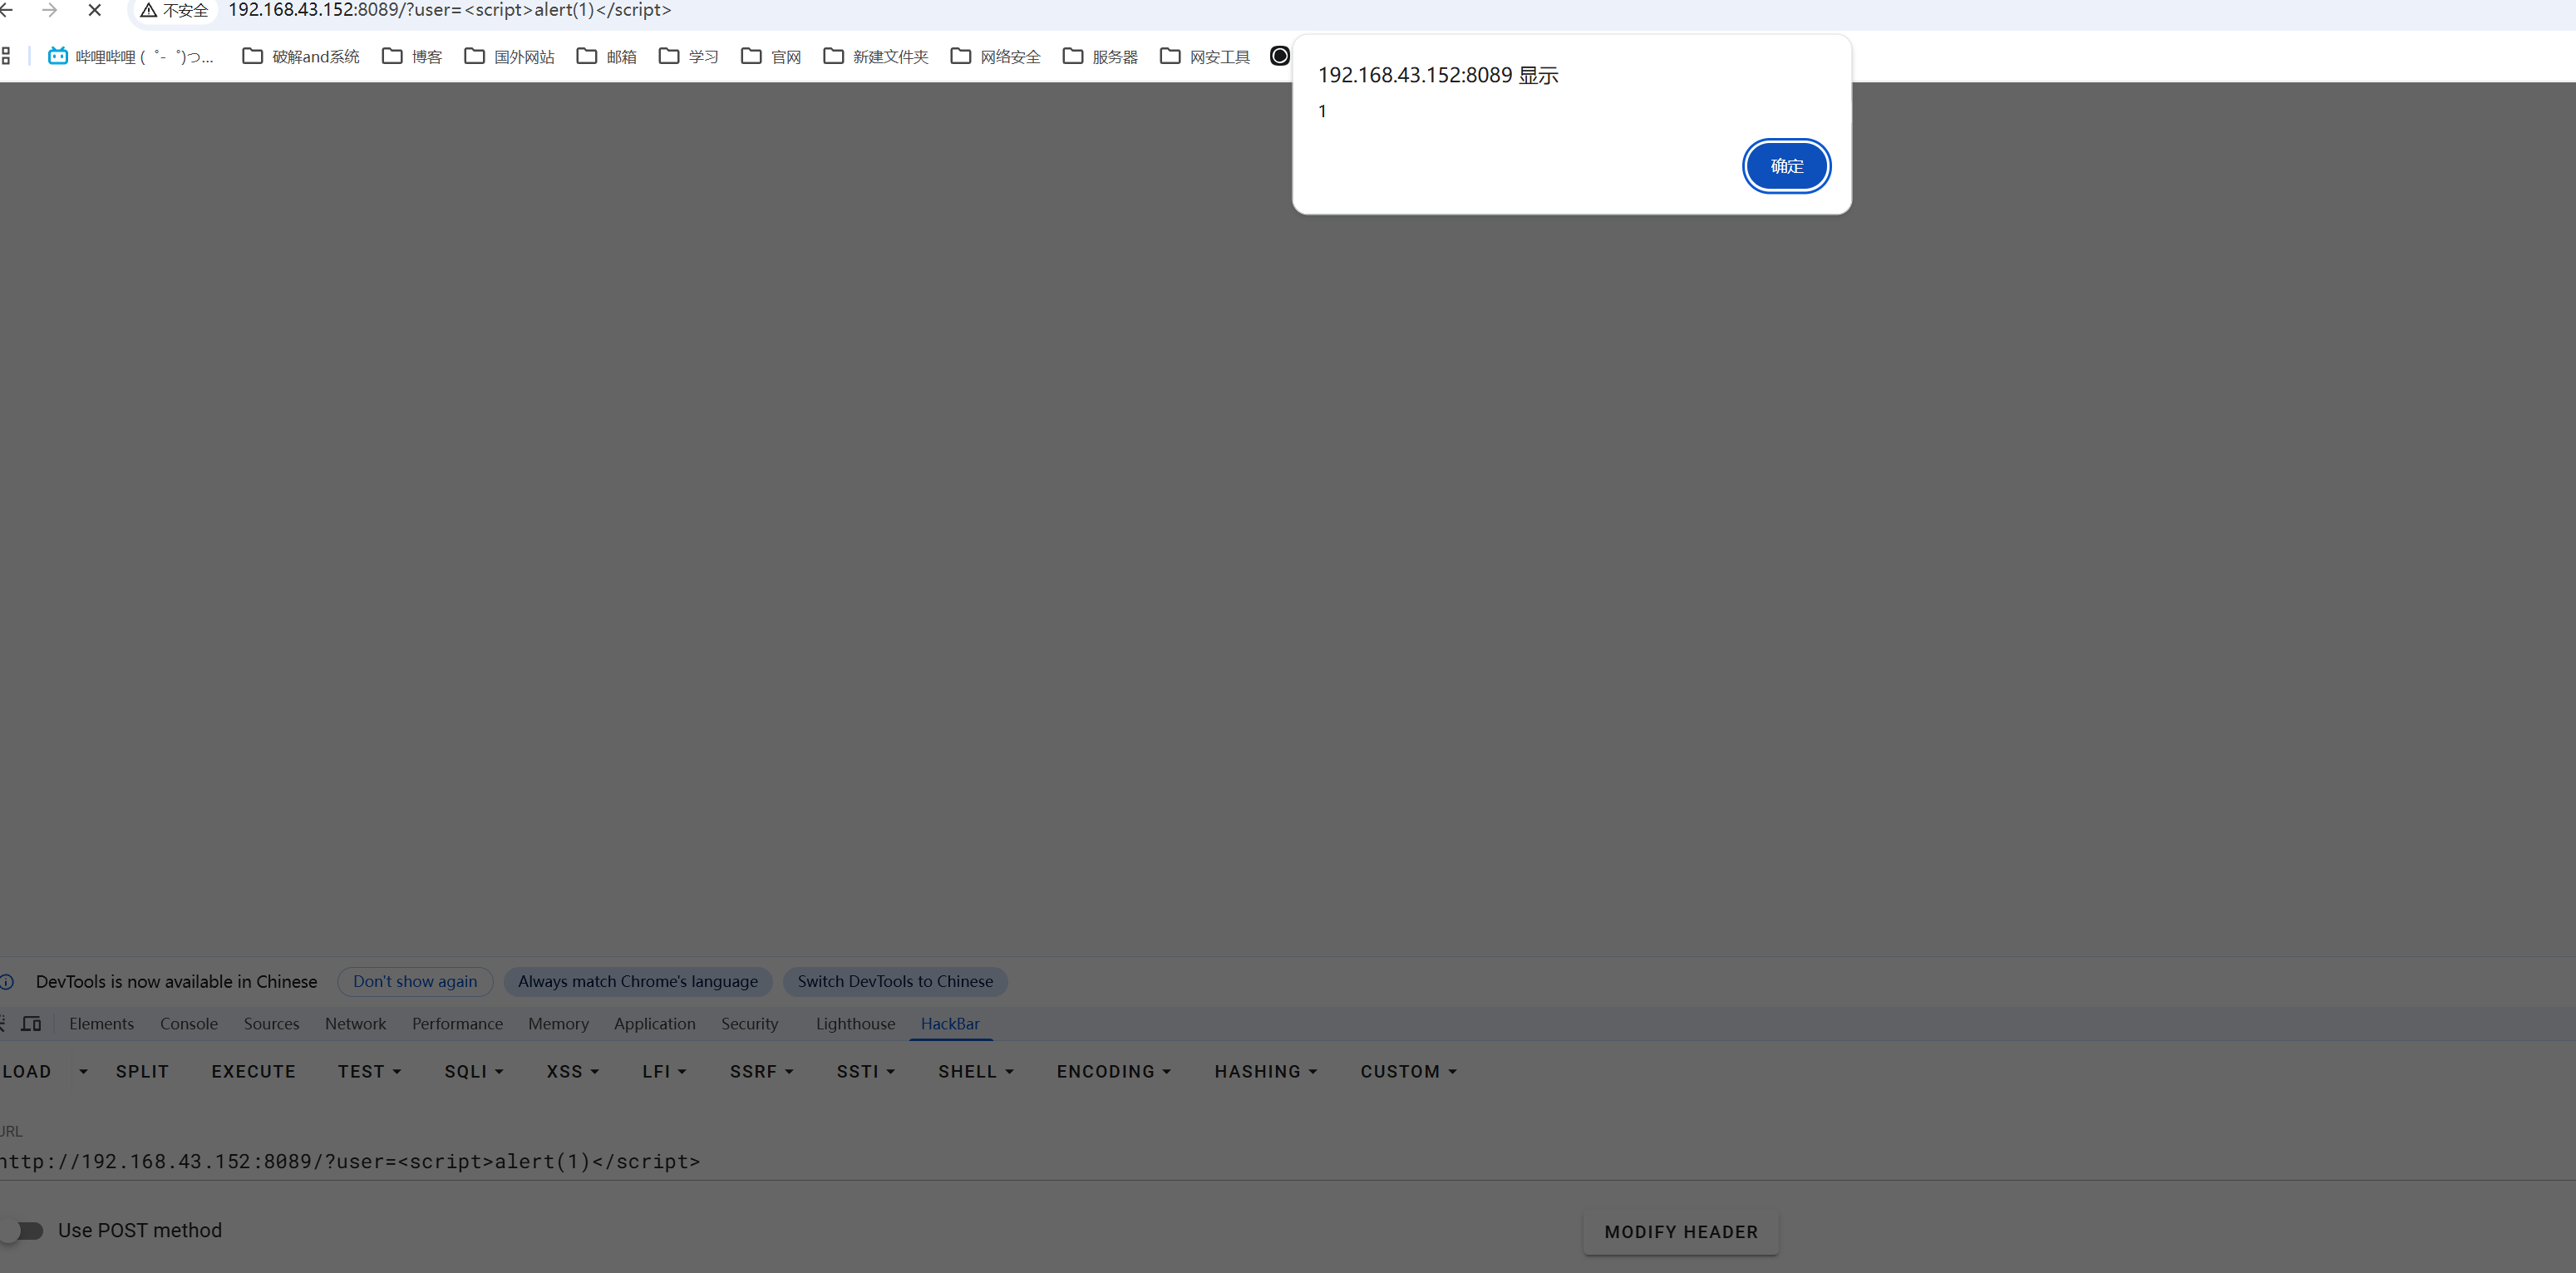Click the MODIFY HEADER button
2576x1273 pixels.
[1681, 1232]
